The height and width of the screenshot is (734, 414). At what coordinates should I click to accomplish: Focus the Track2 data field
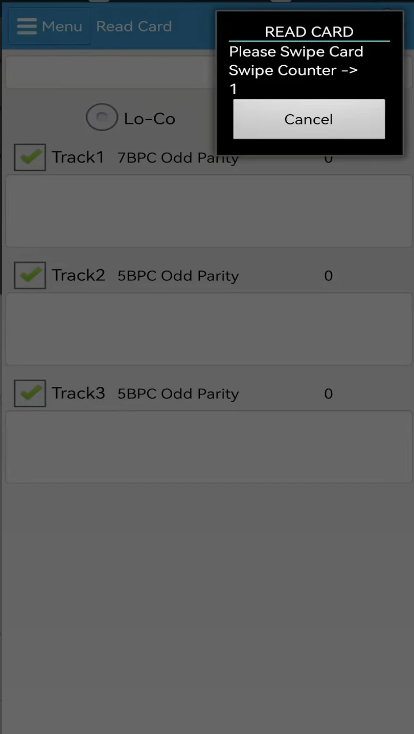[x=209, y=329]
